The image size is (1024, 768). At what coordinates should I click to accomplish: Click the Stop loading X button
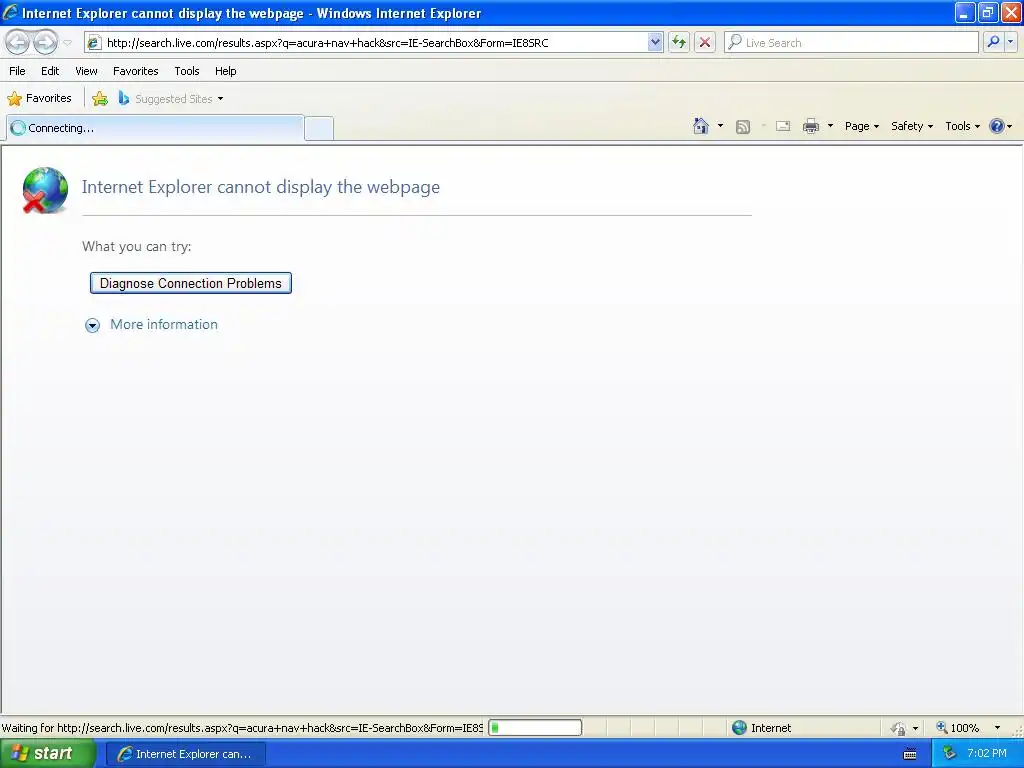point(705,42)
